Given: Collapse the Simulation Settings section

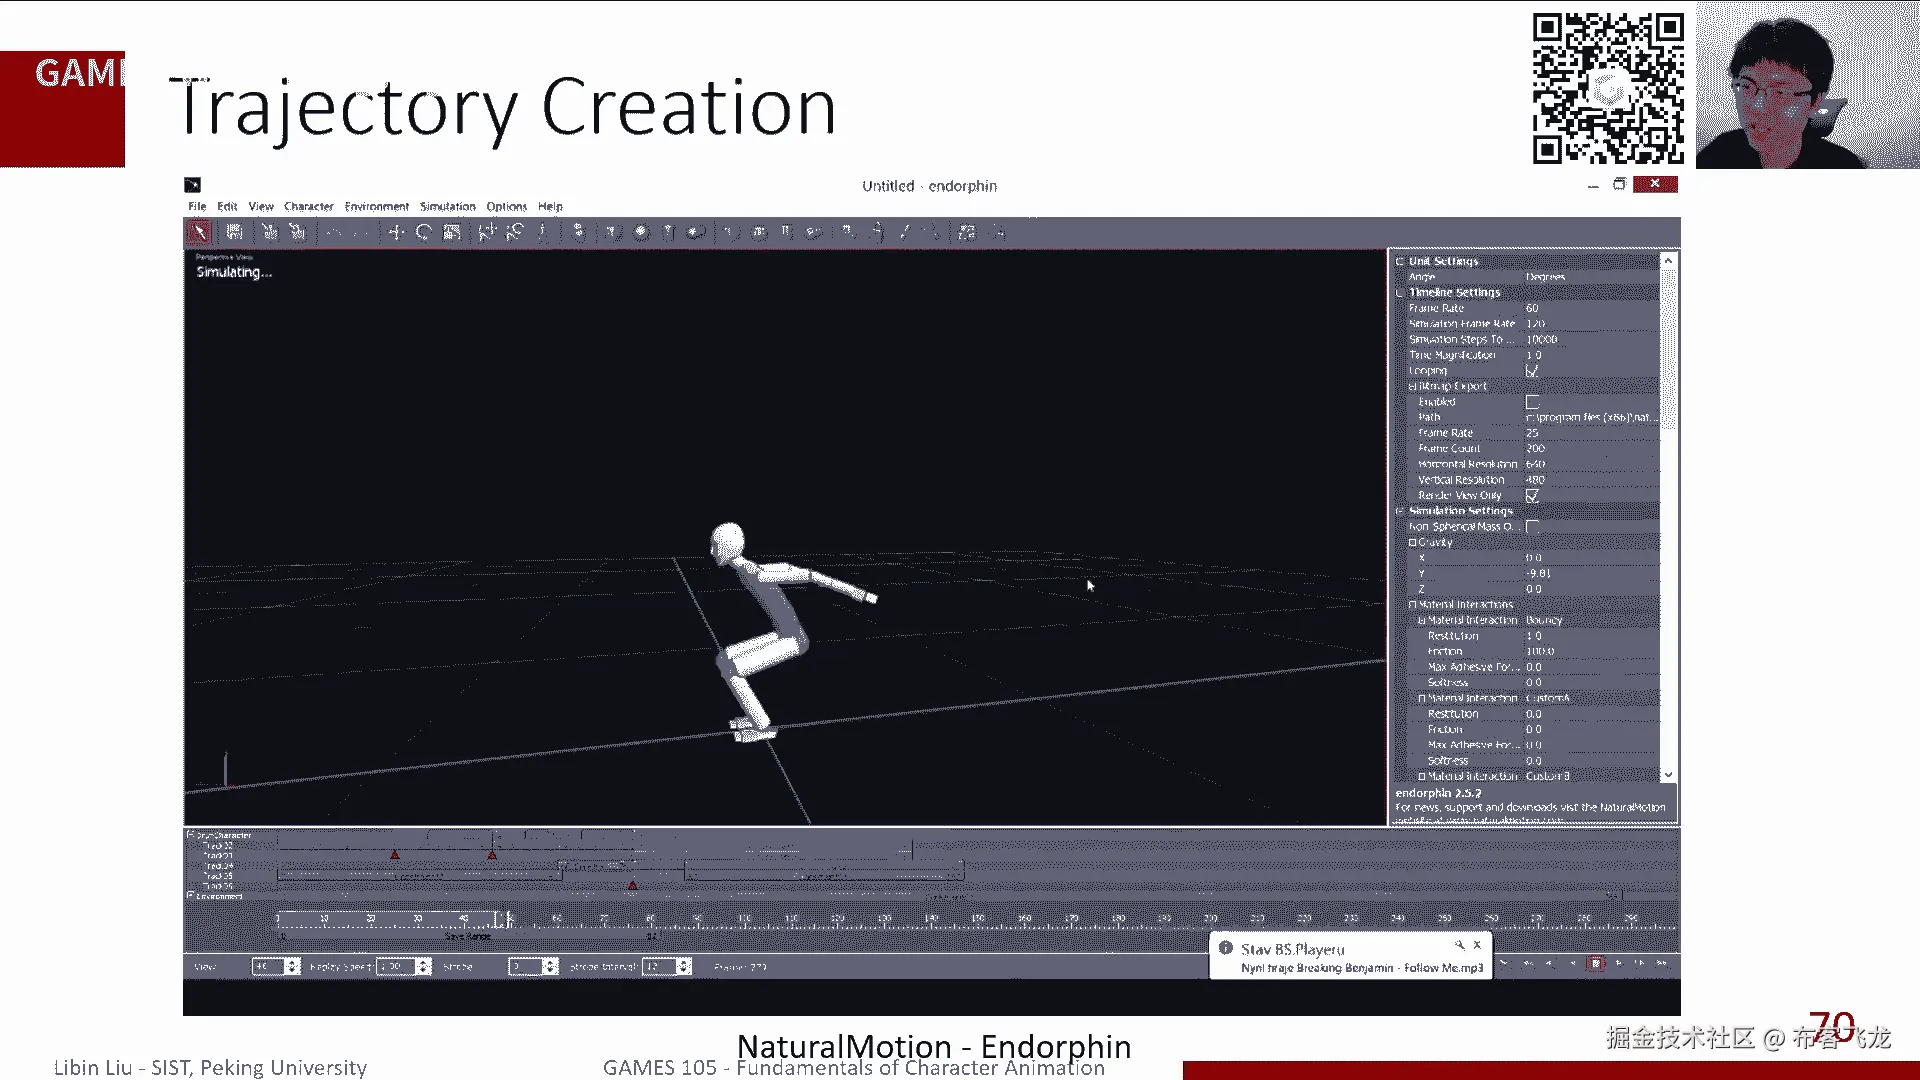Looking at the screenshot, I should tap(1400, 511).
